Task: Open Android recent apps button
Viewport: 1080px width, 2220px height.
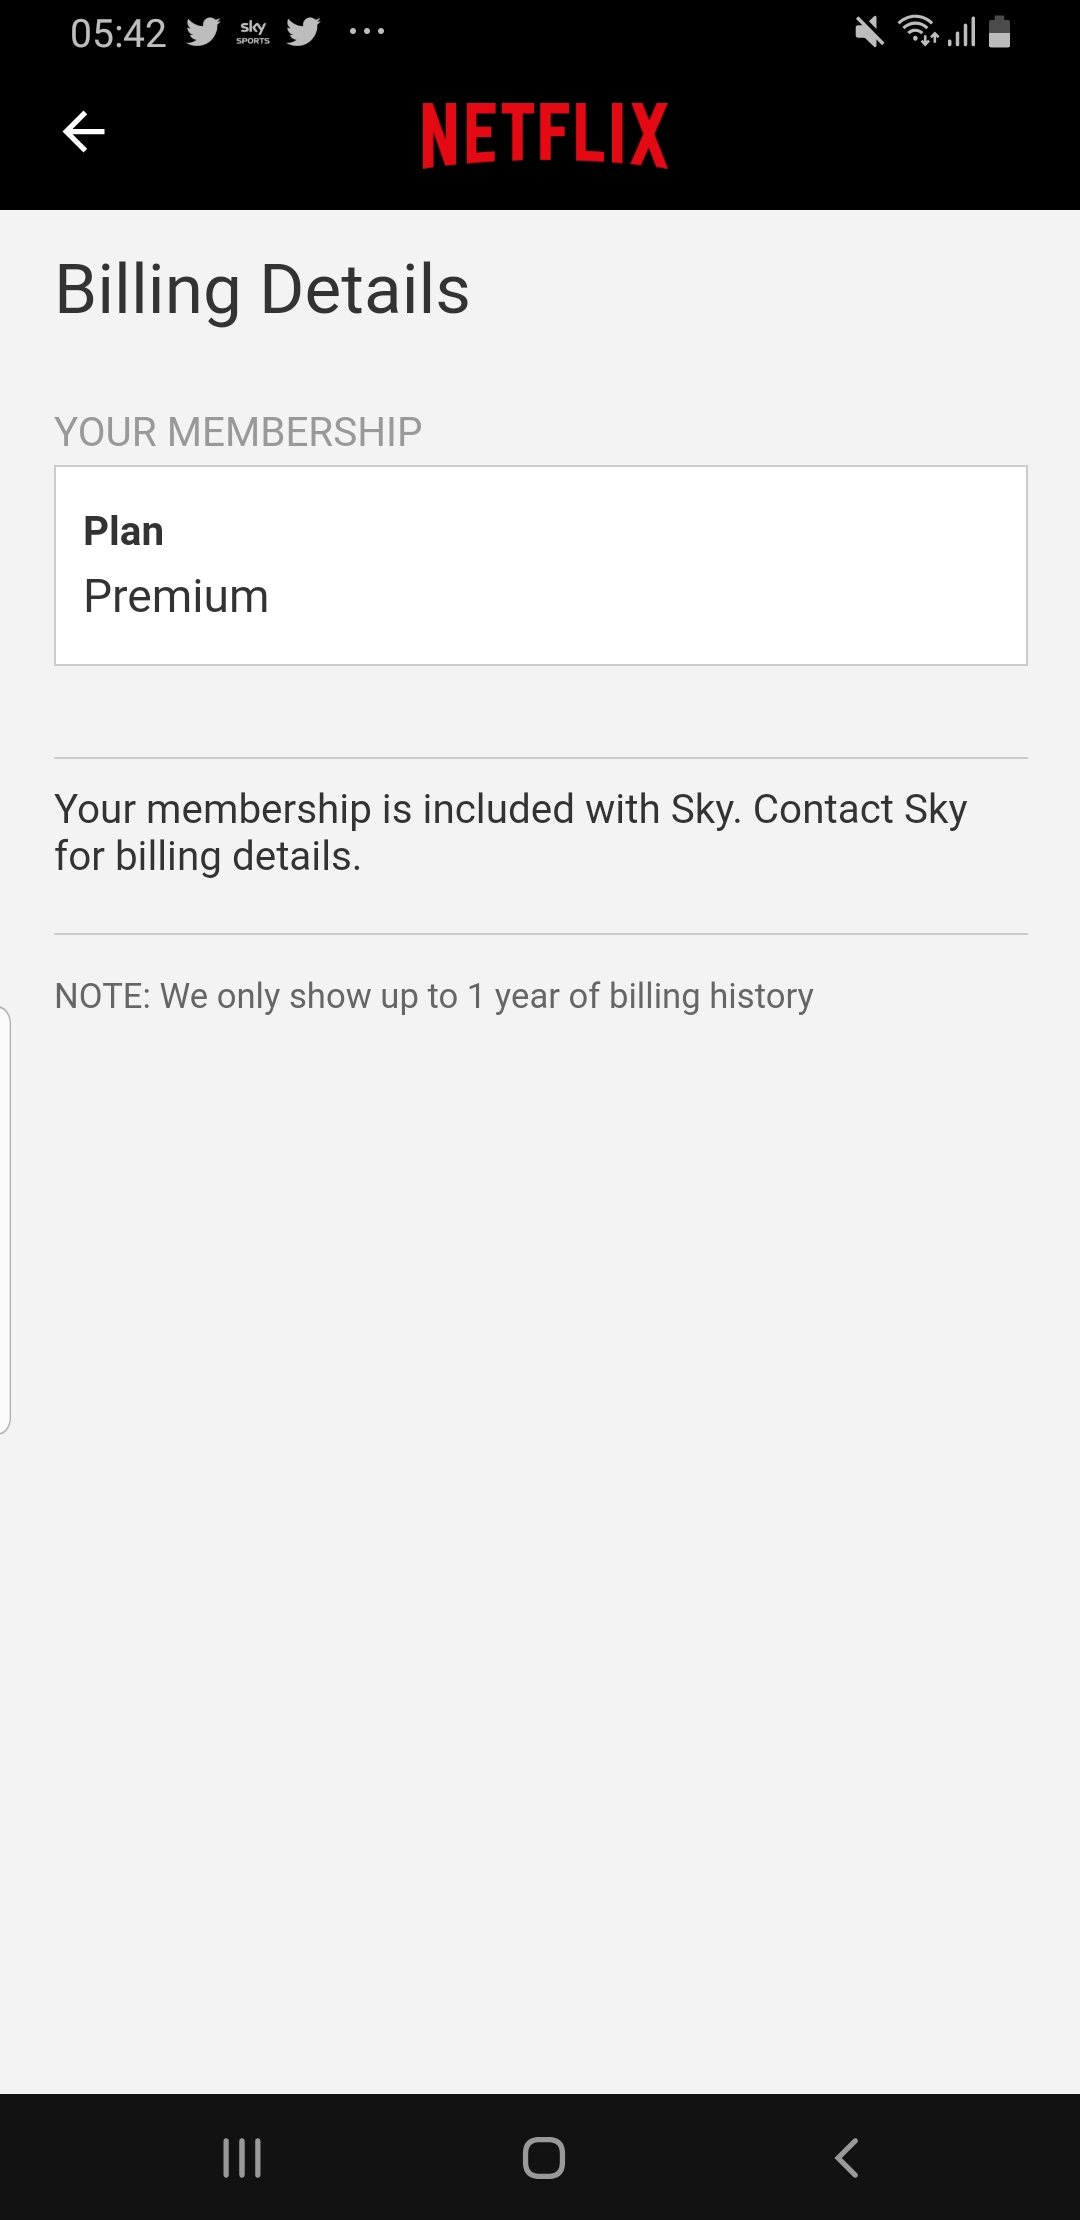Action: point(242,2157)
